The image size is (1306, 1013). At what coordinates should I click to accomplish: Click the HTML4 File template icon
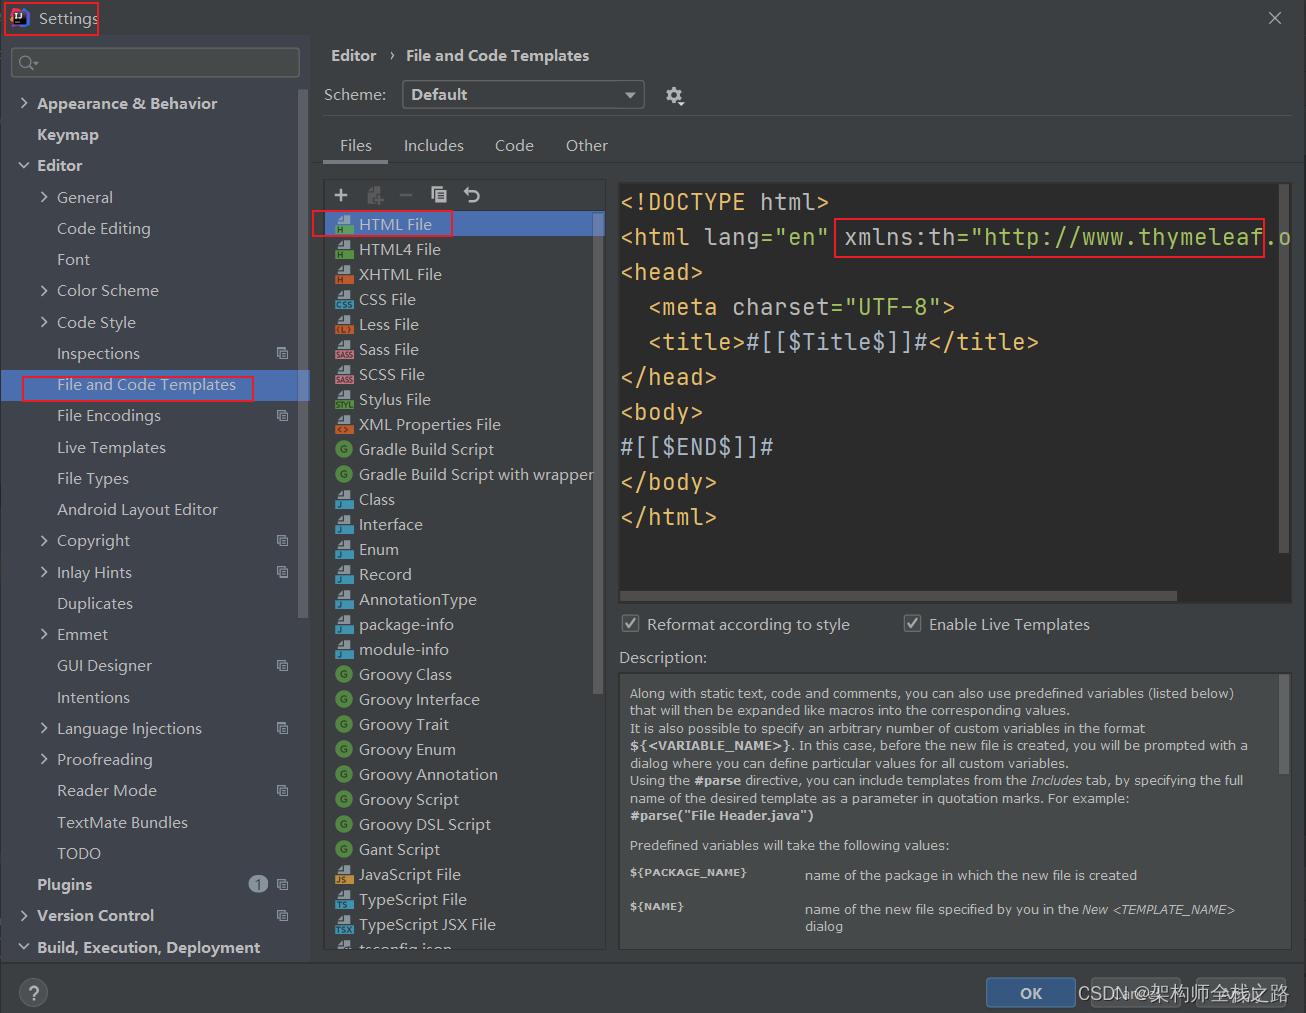344,249
